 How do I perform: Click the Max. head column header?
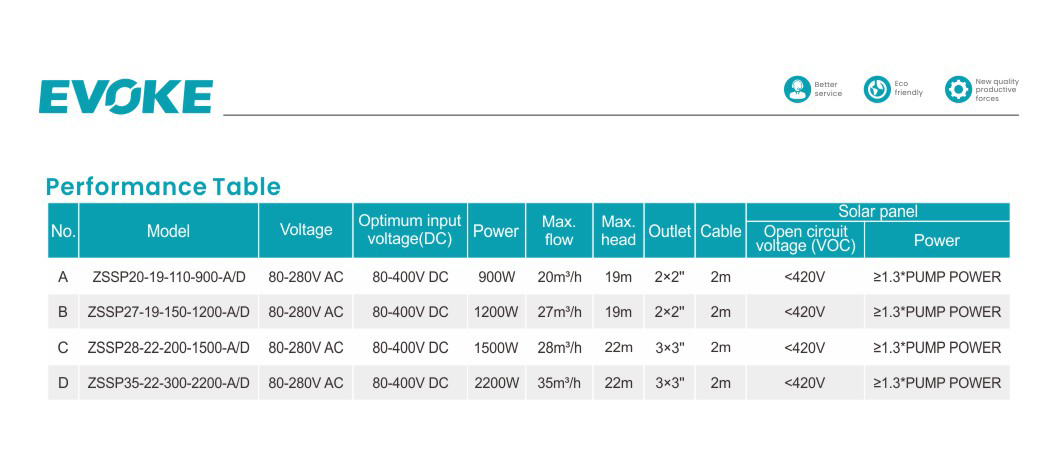tap(618, 230)
